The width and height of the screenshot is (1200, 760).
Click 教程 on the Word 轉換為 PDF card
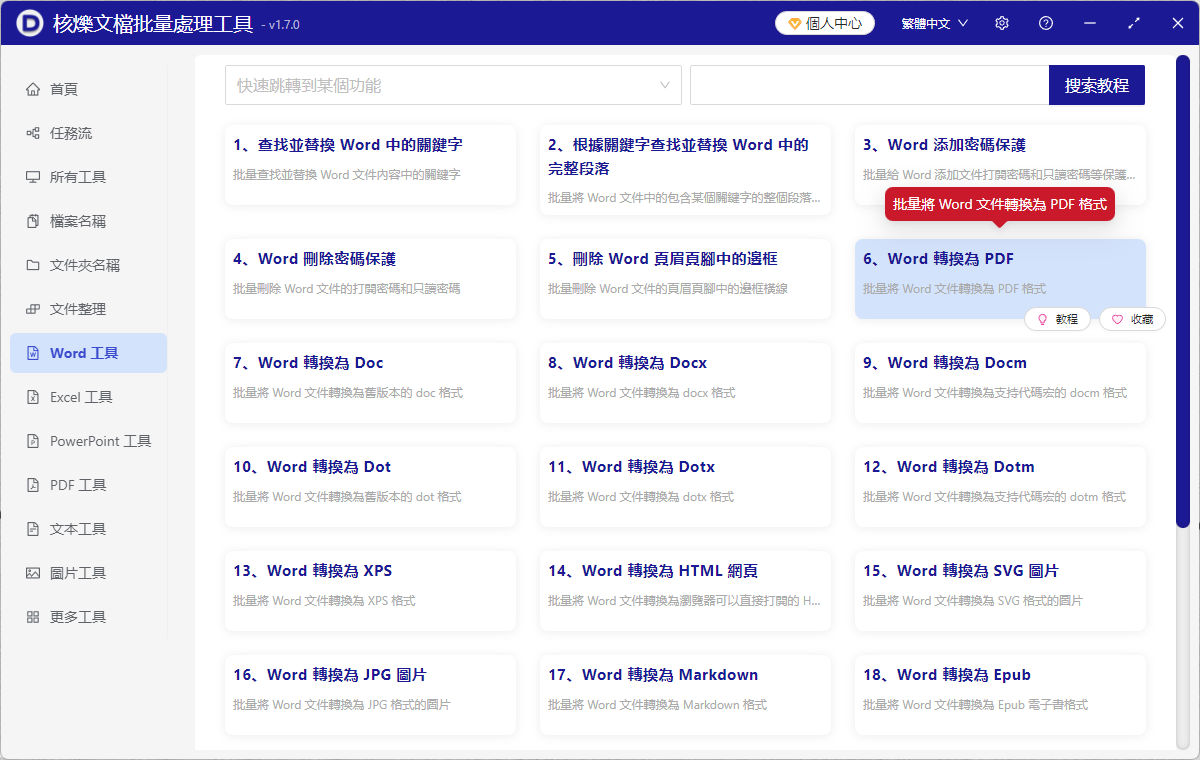[1057, 319]
